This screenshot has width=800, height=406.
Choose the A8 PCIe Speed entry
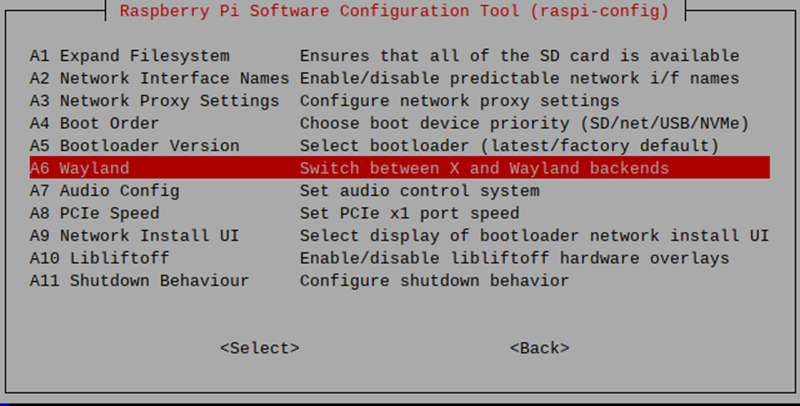coord(399,213)
